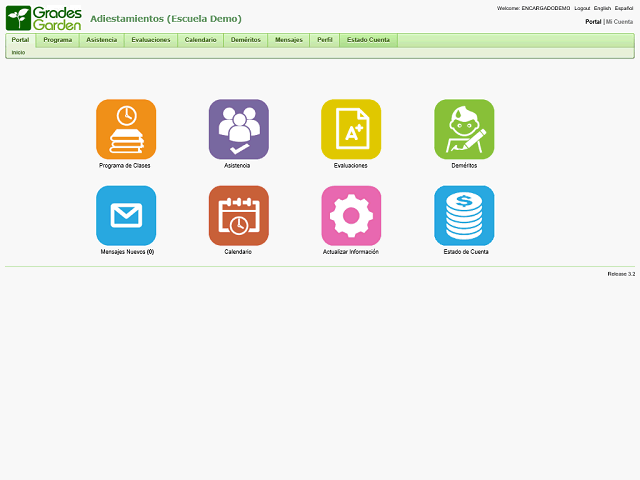Click the Grades Garden logo
Viewport: 640px width, 480px height.
pos(44,18)
